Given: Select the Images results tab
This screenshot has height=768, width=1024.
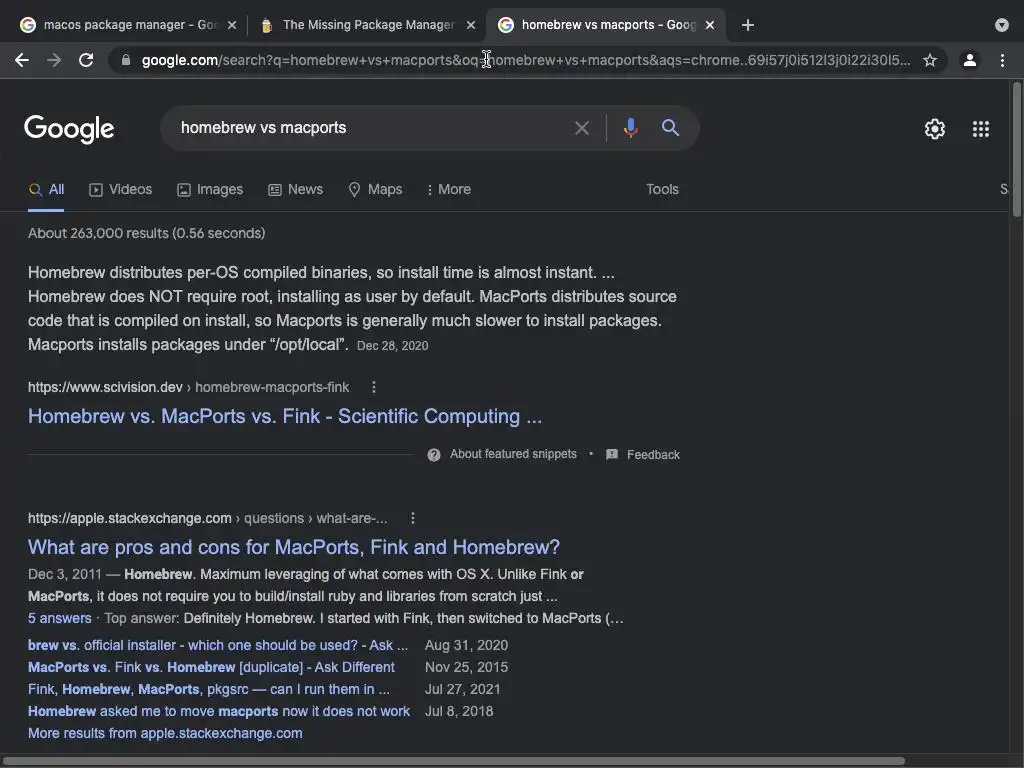Looking at the screenshot, I should click(210, 189).
